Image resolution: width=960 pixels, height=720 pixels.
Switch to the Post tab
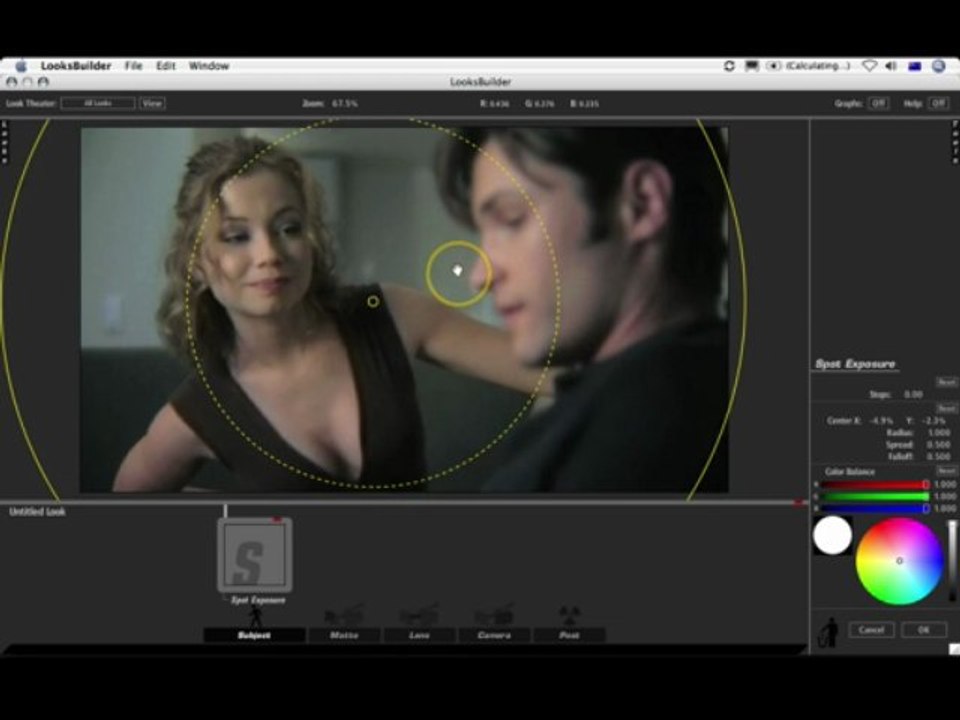coord(569,635)
